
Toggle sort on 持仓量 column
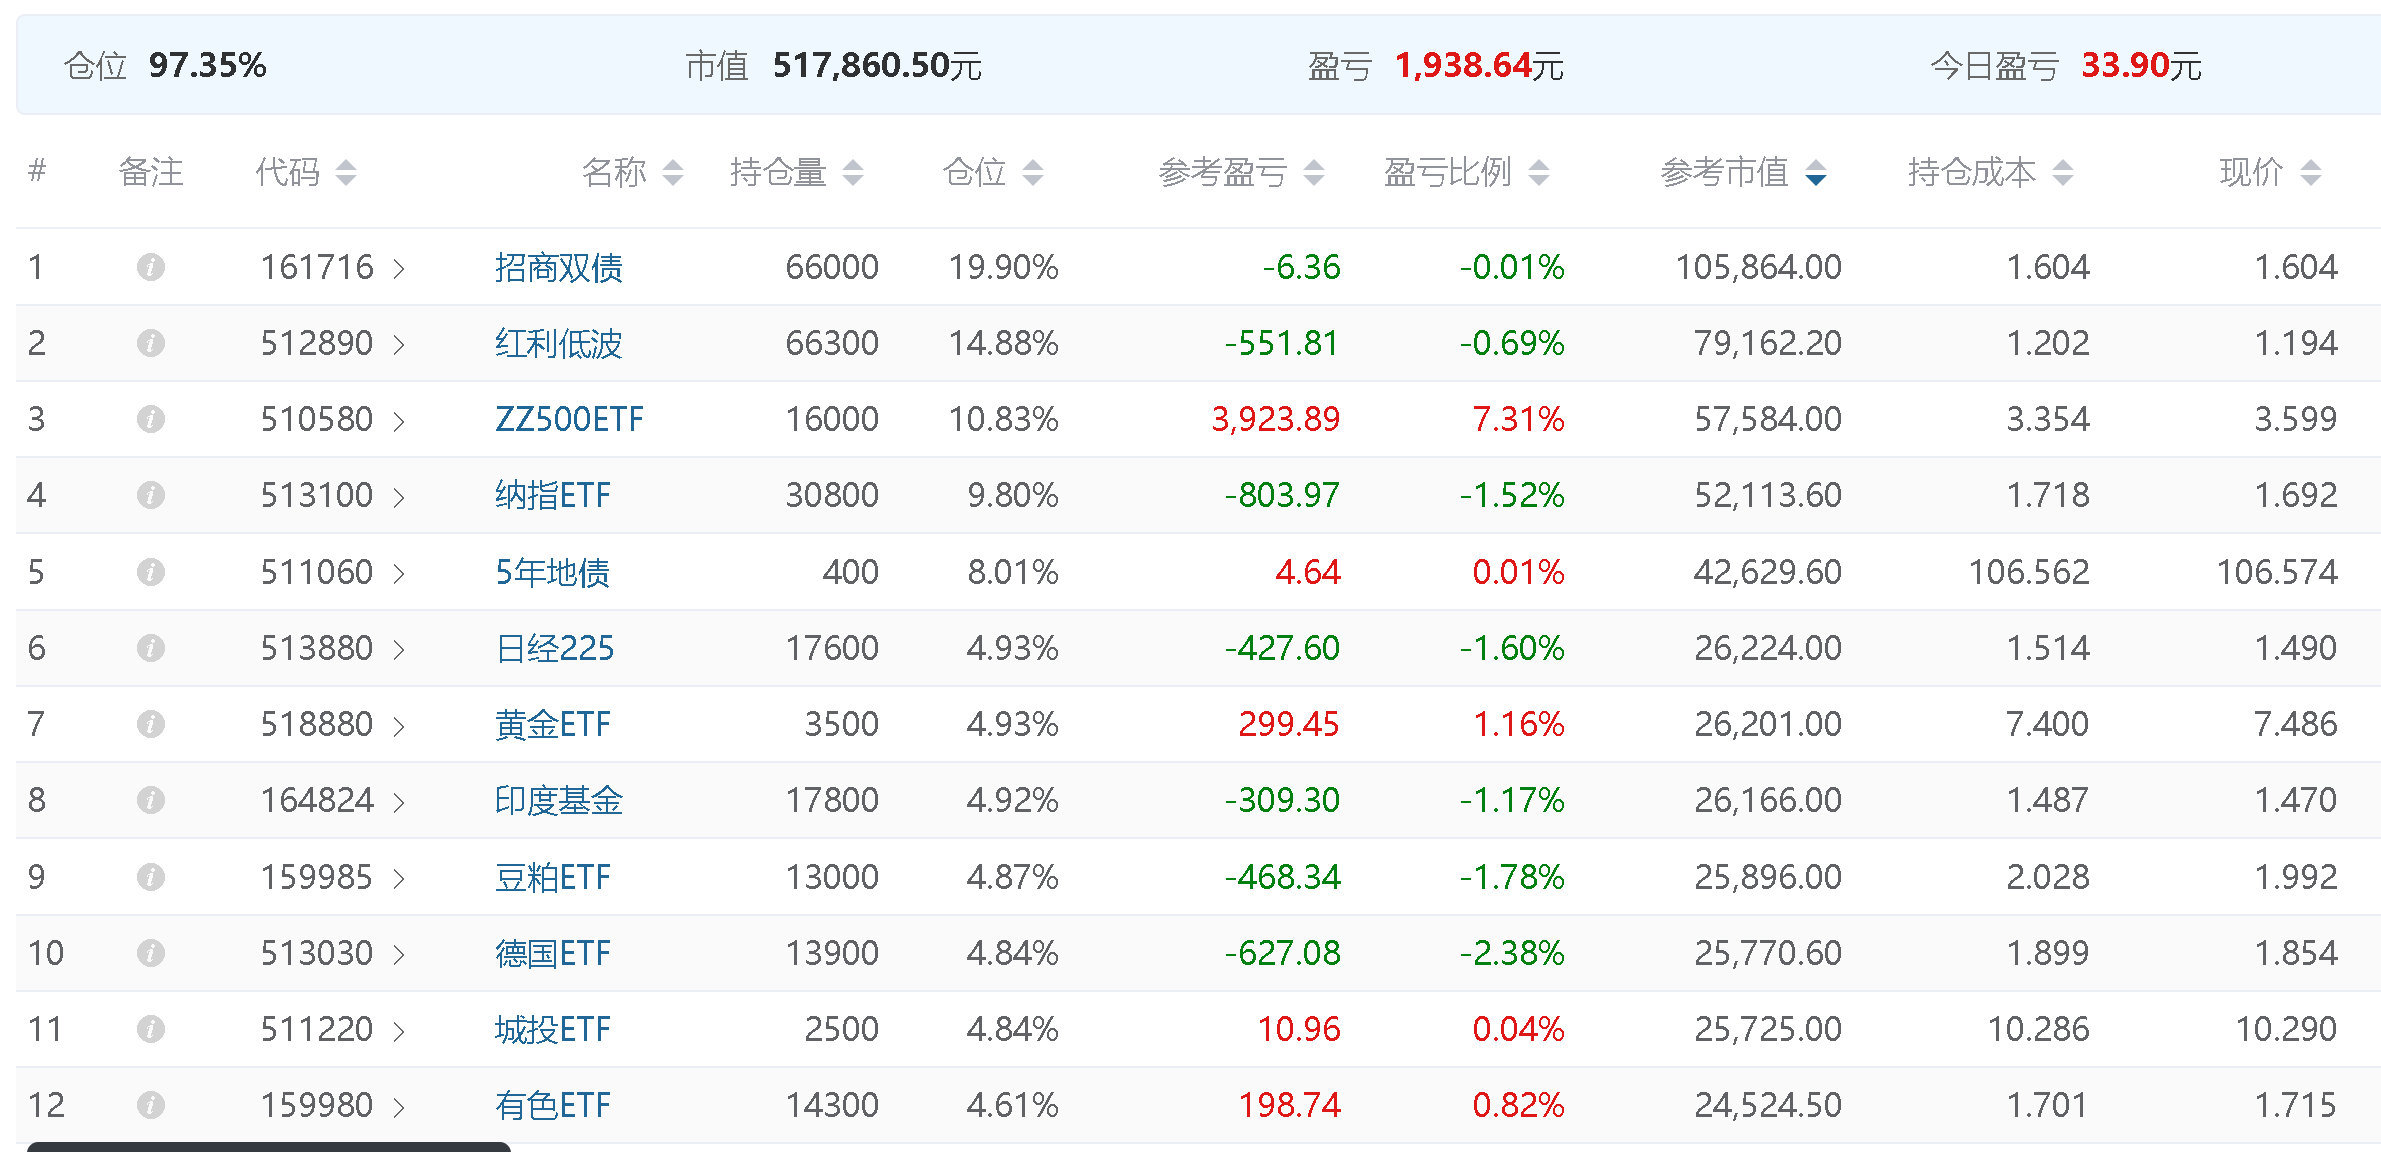coord(852,173)
